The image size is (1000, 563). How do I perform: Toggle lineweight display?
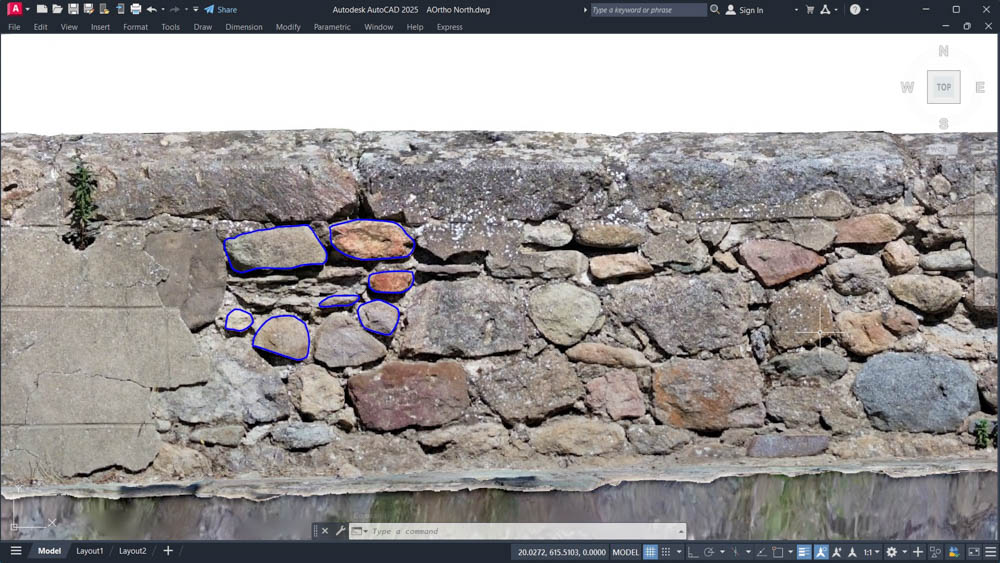click(804, 552)
